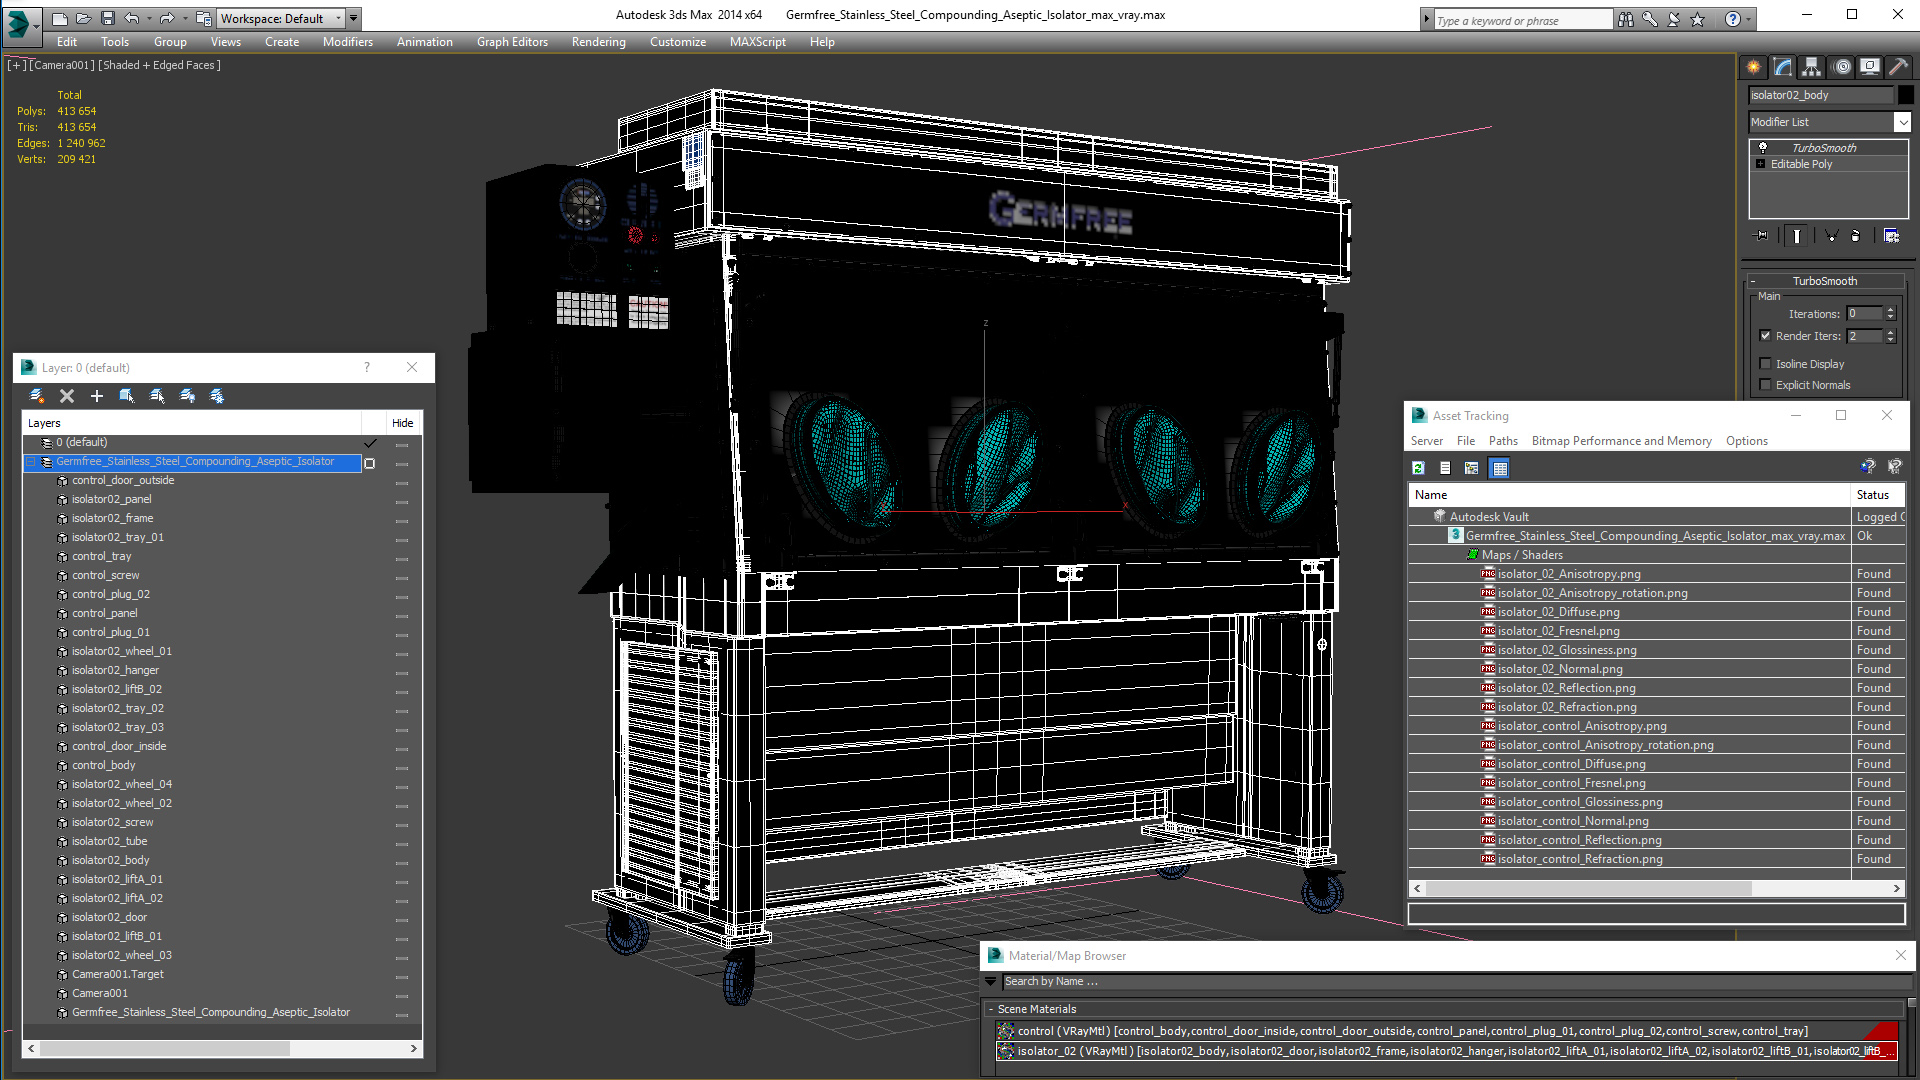1920x1080 pixels.
Task: Click the binoculars search icon
Action: [x=1626, y=19]
